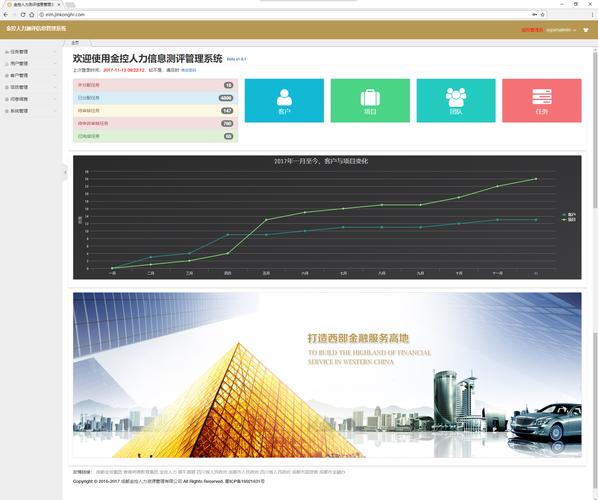Click the browser back arrow

5,14
